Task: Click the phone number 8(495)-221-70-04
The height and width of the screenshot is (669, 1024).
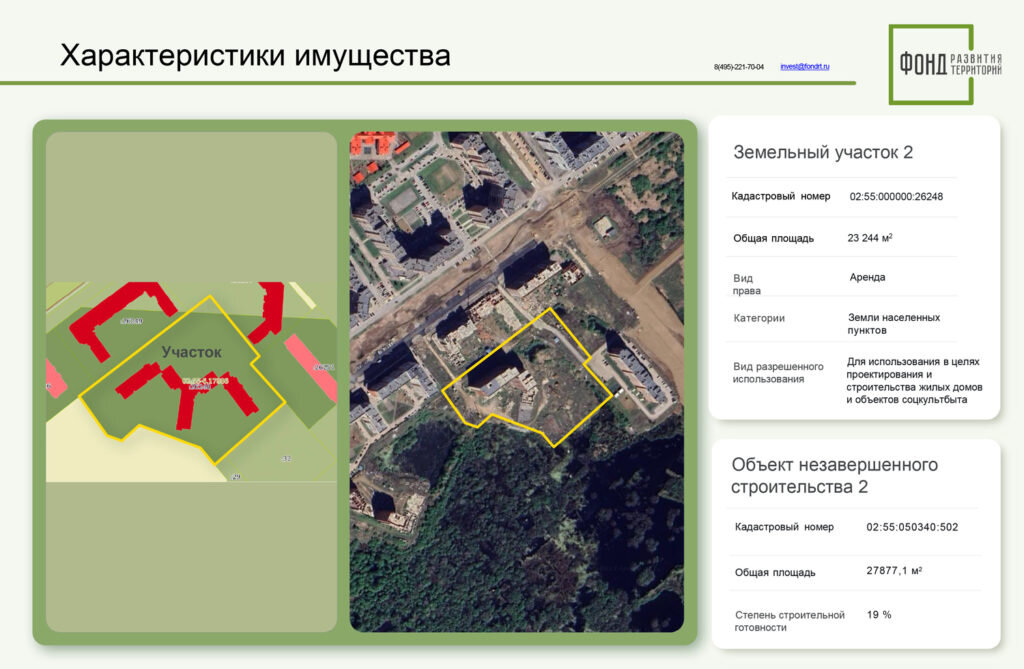Action: [739, 67]
